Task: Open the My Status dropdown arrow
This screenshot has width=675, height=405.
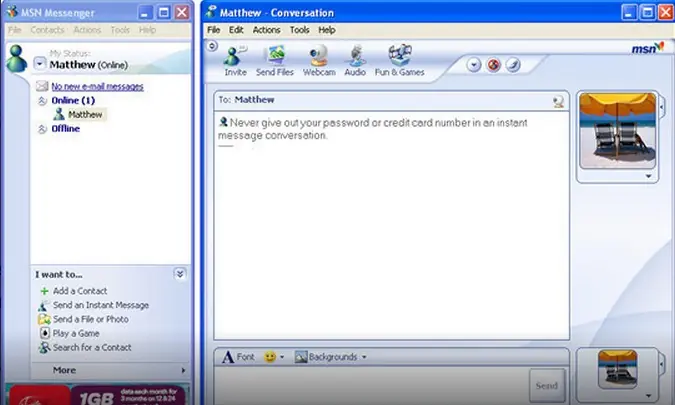Action: pyautogui.click(x=40, y=64)
